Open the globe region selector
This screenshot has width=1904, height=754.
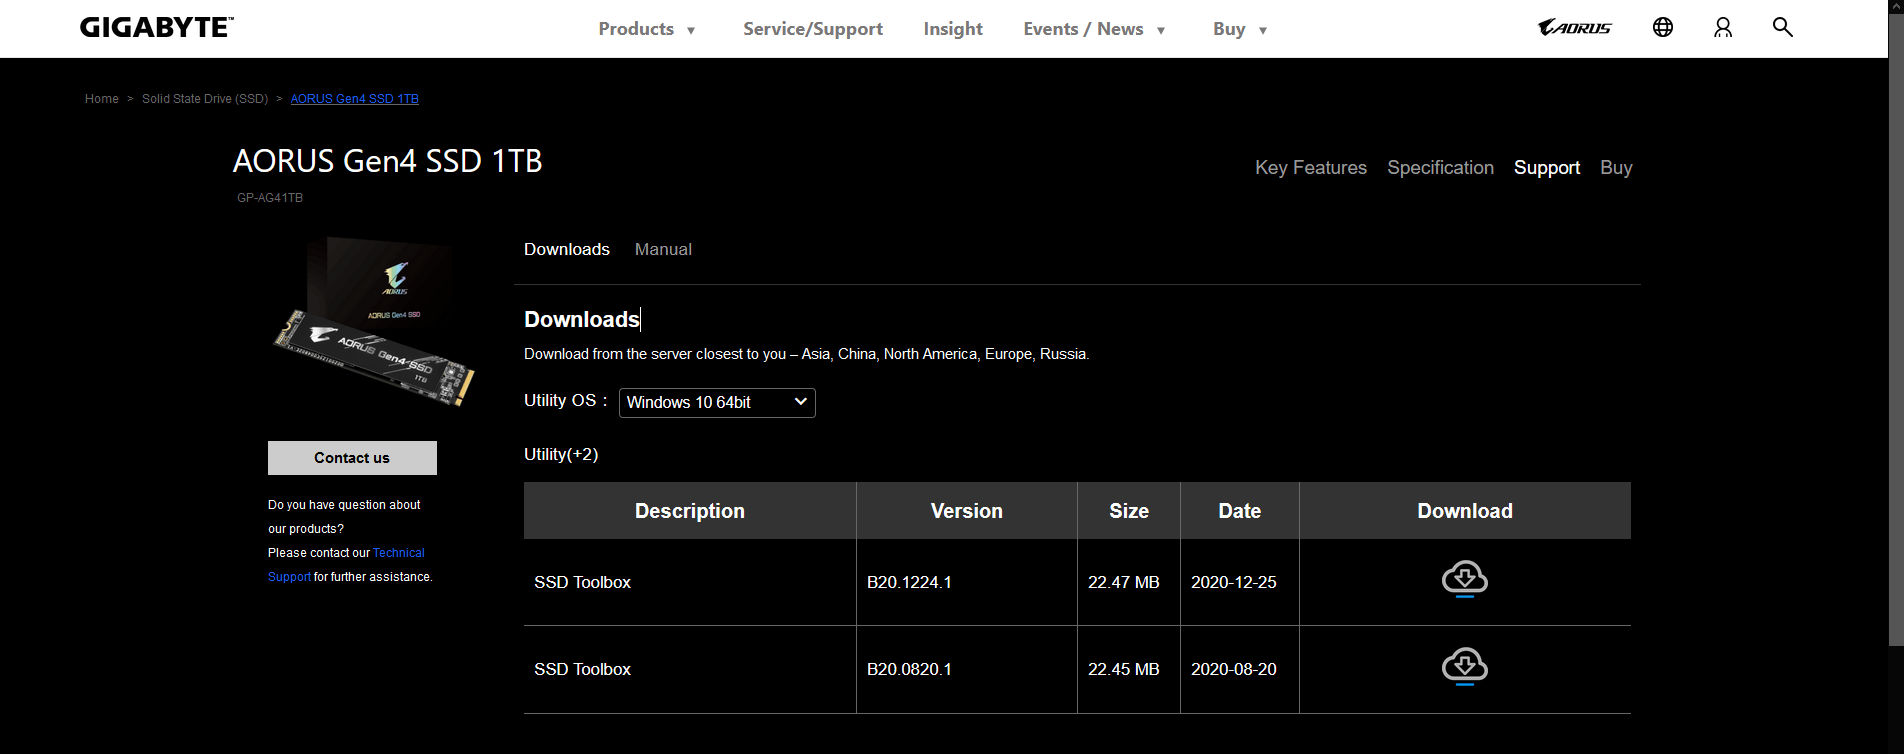click(1663, 28)
